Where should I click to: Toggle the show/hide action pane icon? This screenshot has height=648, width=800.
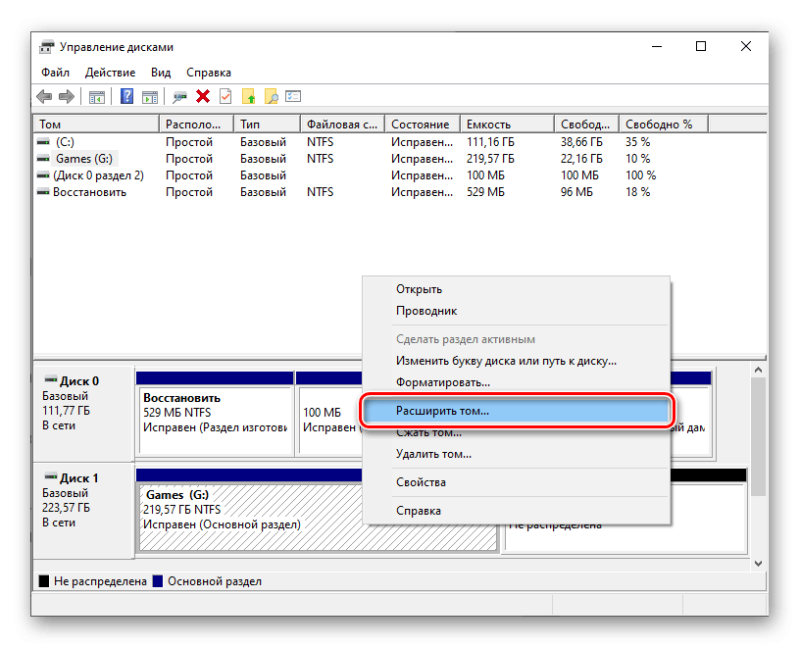point(149,96)
